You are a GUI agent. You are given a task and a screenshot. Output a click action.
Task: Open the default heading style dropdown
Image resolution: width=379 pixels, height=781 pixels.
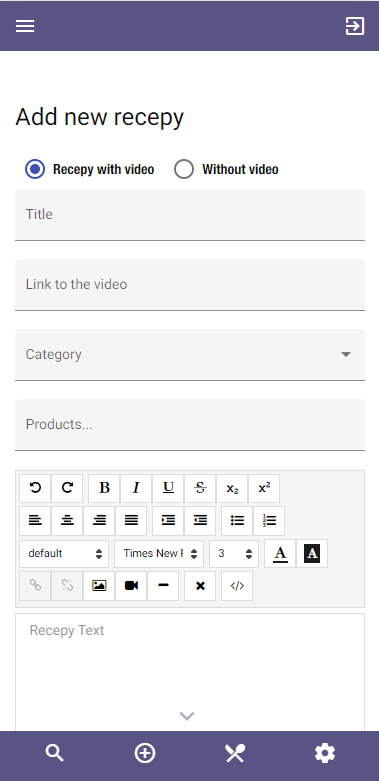tap(64, 553)
